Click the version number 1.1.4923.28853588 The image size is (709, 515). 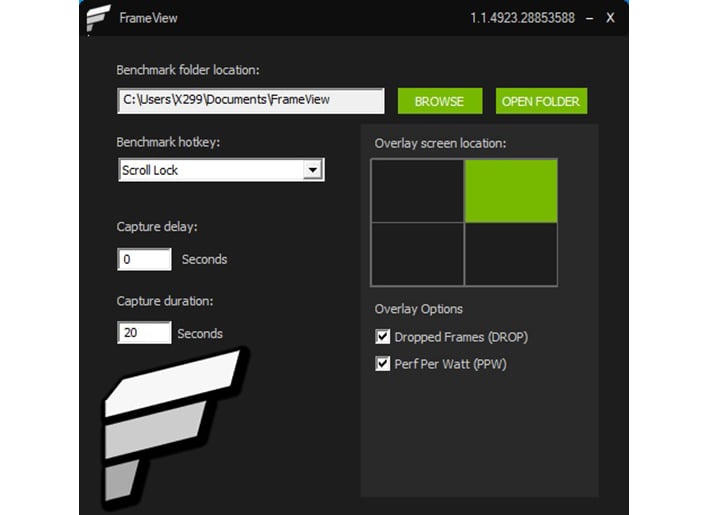tap(522, 18)
